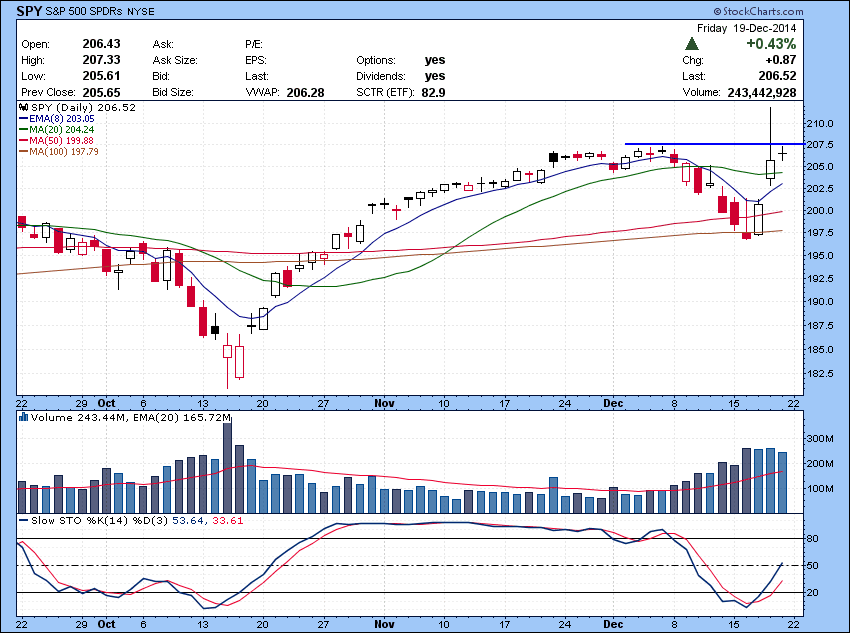Image resolution: width=850 pixels, height=633 pixels.
Task: Click the yes value next to Dividends
Action: click(435, 76)
